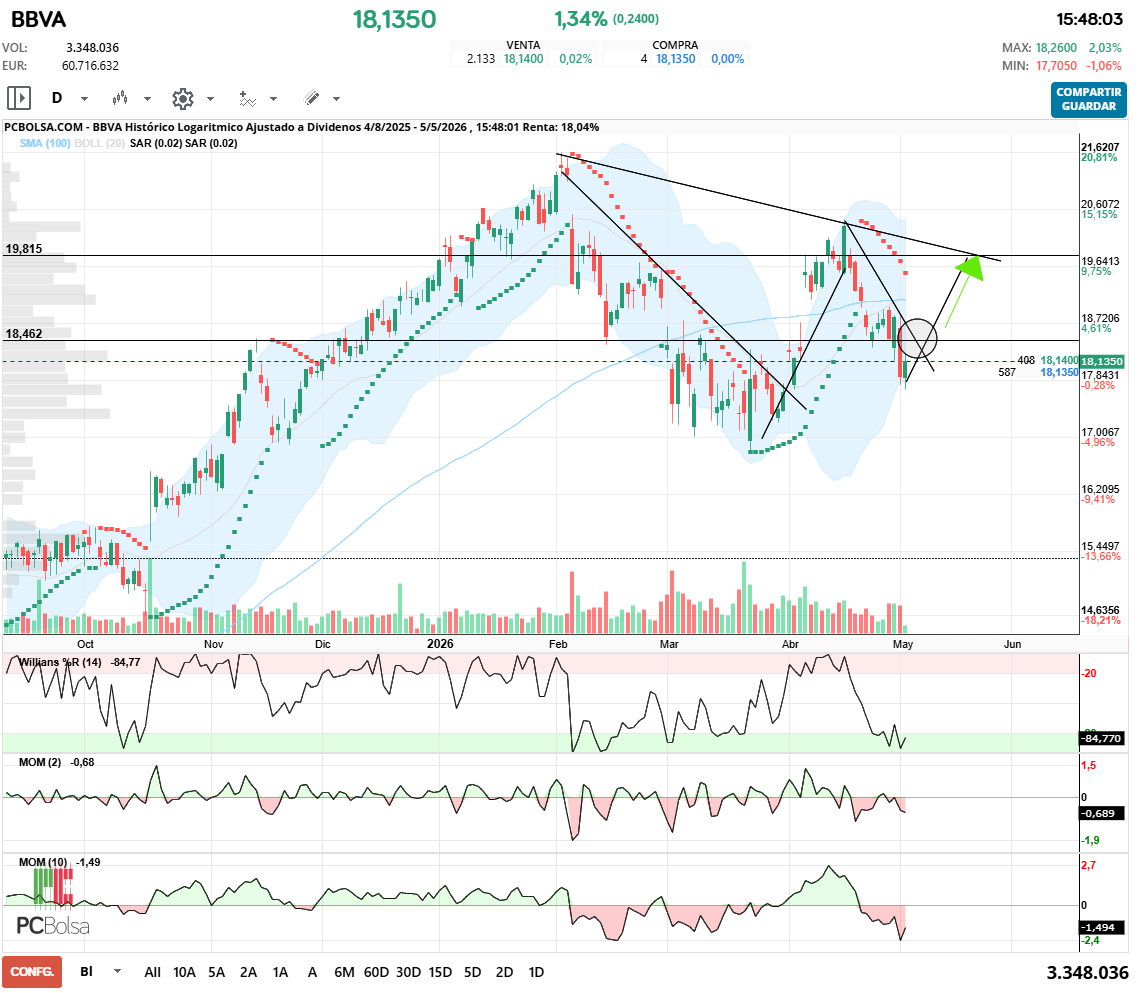Select the drawing pencil tool icon
The height and width of the screenshot is (993, 1142).
pos(311,98)
